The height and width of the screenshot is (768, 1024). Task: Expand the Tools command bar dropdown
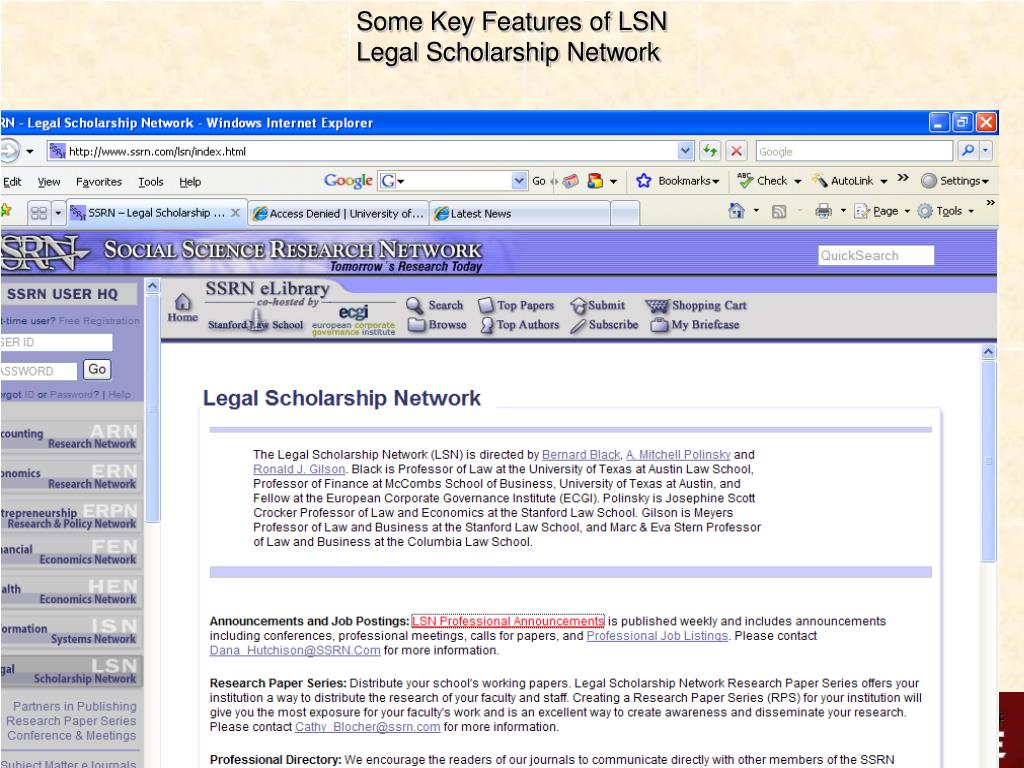971,212
